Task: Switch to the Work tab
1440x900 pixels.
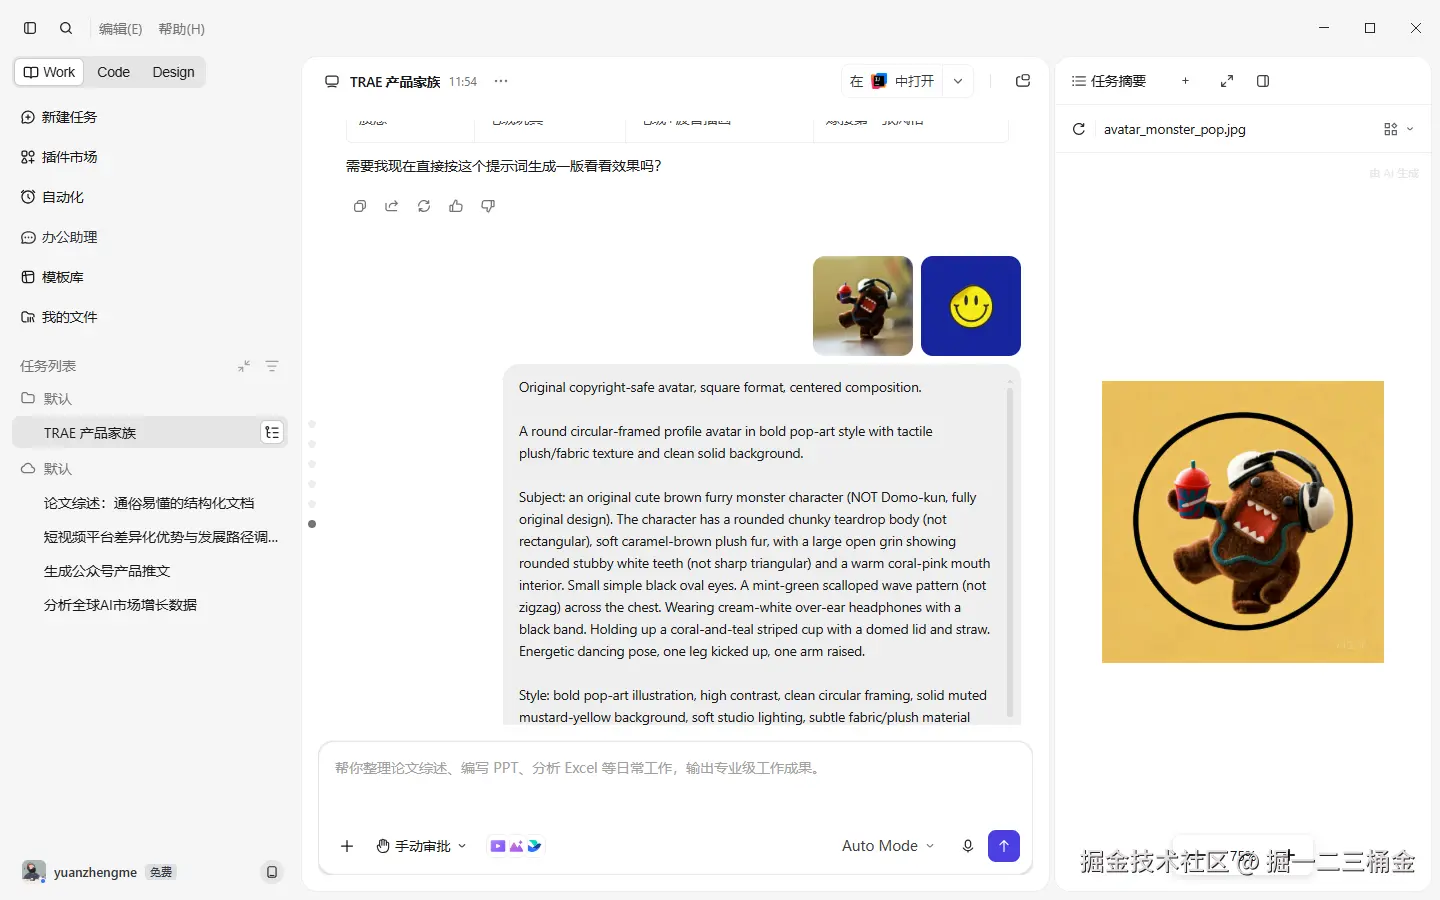Action: pyautogui.click(x=50, y=72)
